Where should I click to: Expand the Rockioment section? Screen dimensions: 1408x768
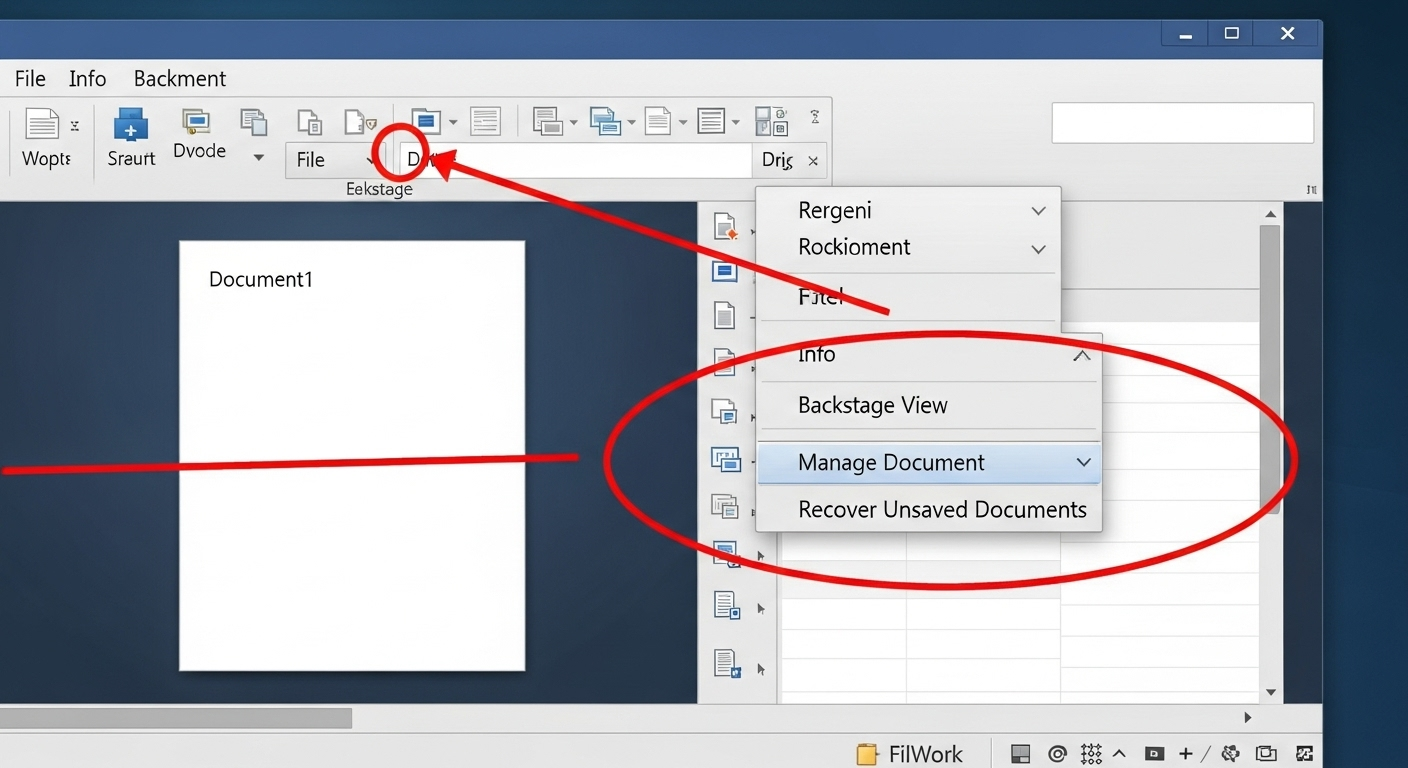[1038, 249]
